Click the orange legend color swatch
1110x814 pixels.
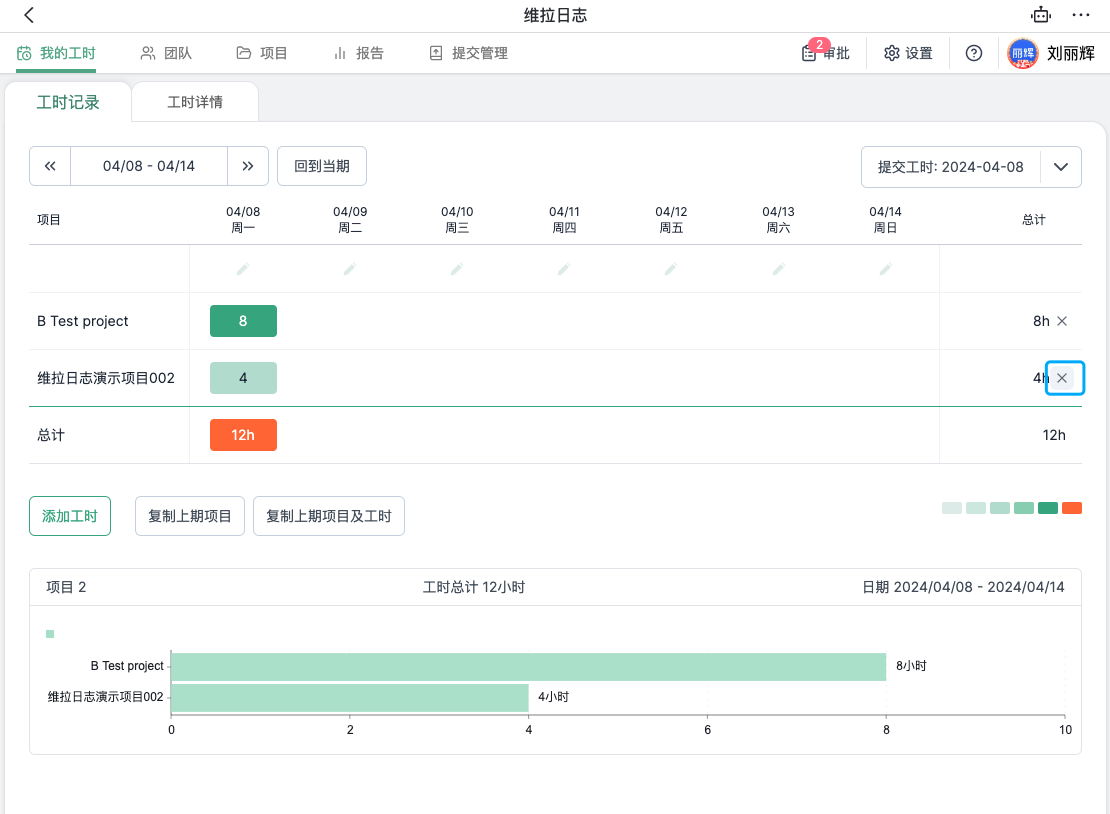pos(1071,508)
